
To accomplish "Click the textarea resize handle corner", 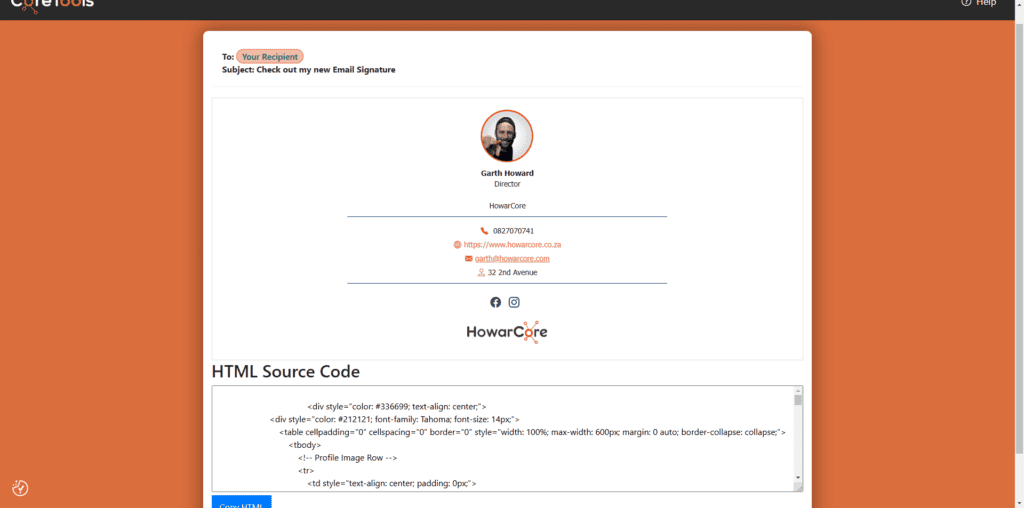I will [x=798, y=487].
